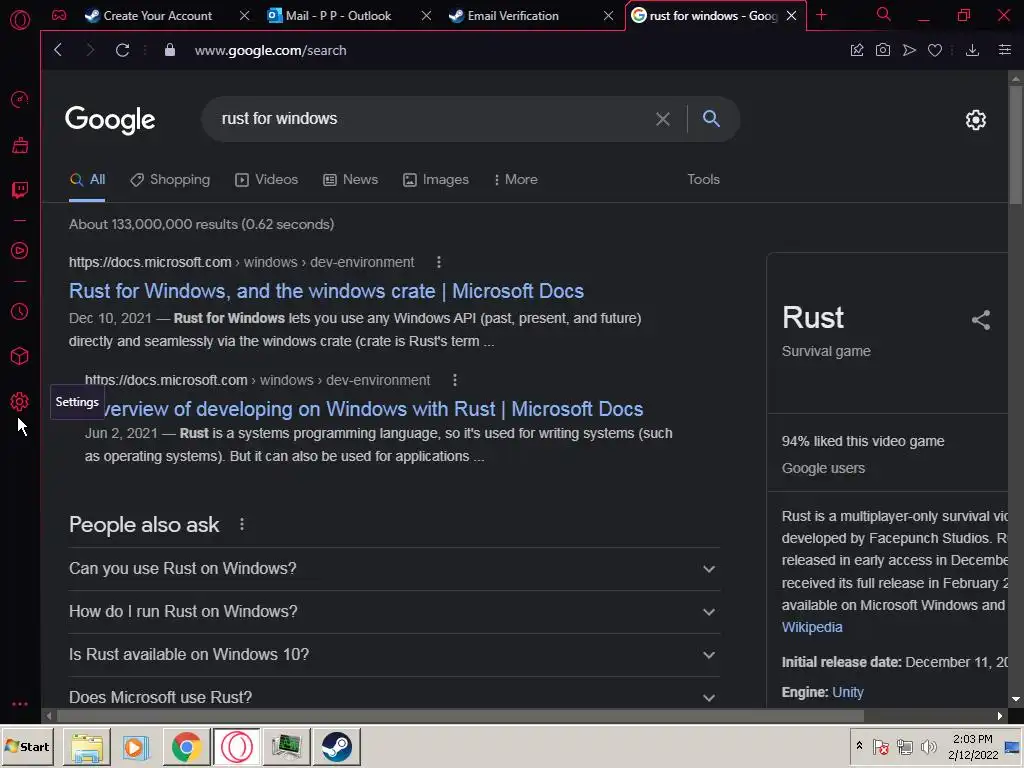The height and width of the screenshot is (768, 1024).
Task: Open downloads panel icon
Action: pos(972,50)
